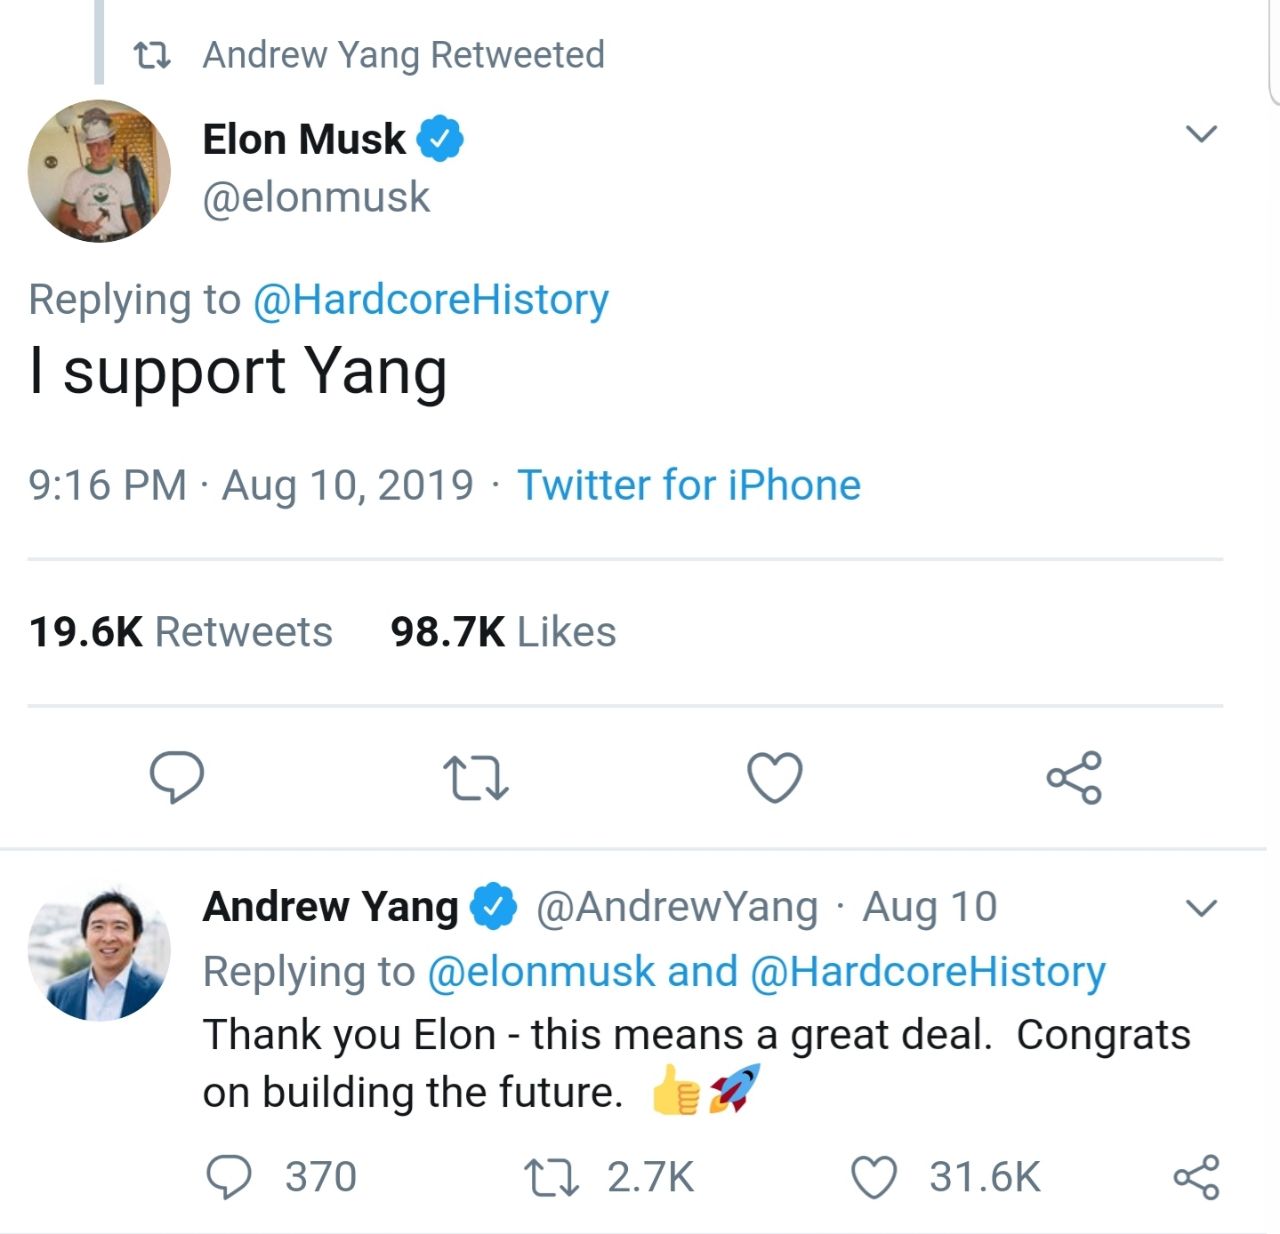This screenshot has width=1280, height=1234.
Task: Open Elon Musk's profile picture
Action: pos(99,170)
